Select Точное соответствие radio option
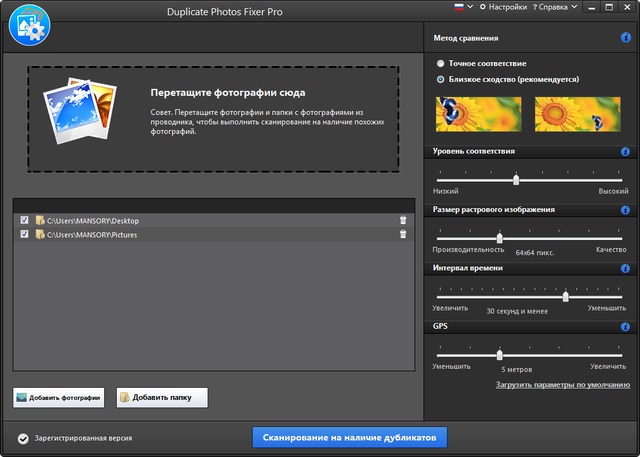Image resolution: width=640 pixels, height=457 pixels. (441, 62)
